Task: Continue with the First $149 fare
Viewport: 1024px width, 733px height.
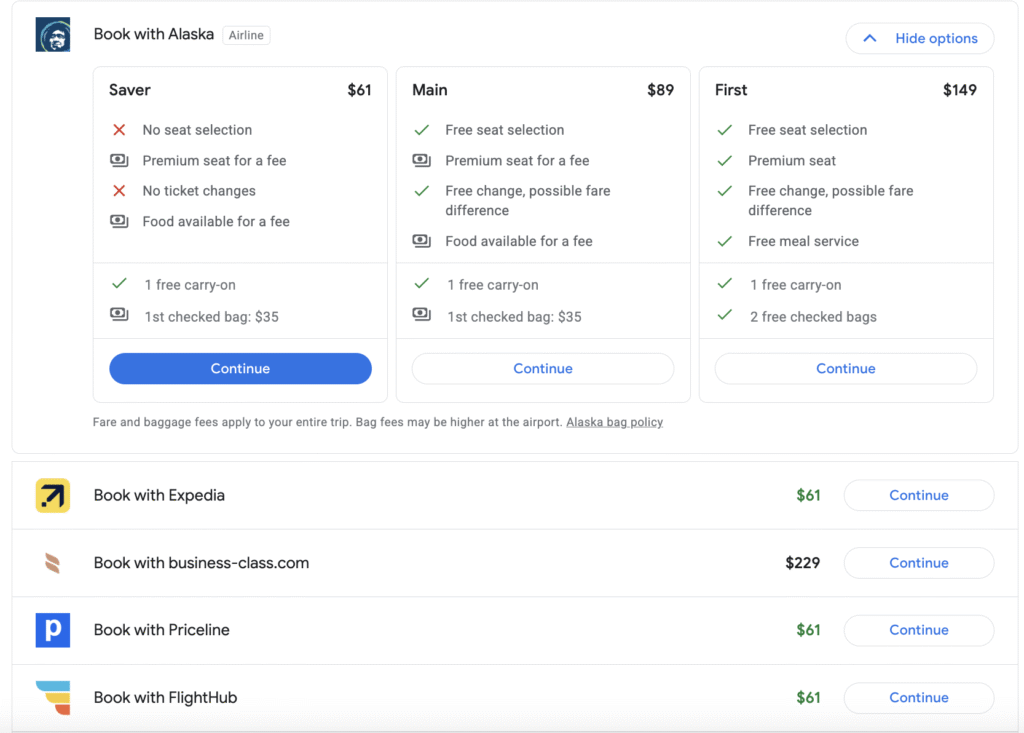Action: [846, 368]
